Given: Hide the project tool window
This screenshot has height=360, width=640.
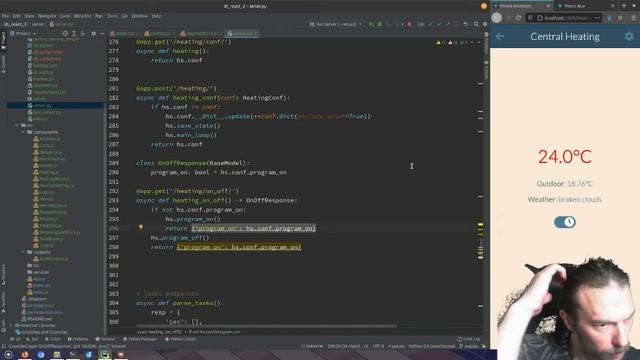Looking at the screenshot, I should point(102,33).
